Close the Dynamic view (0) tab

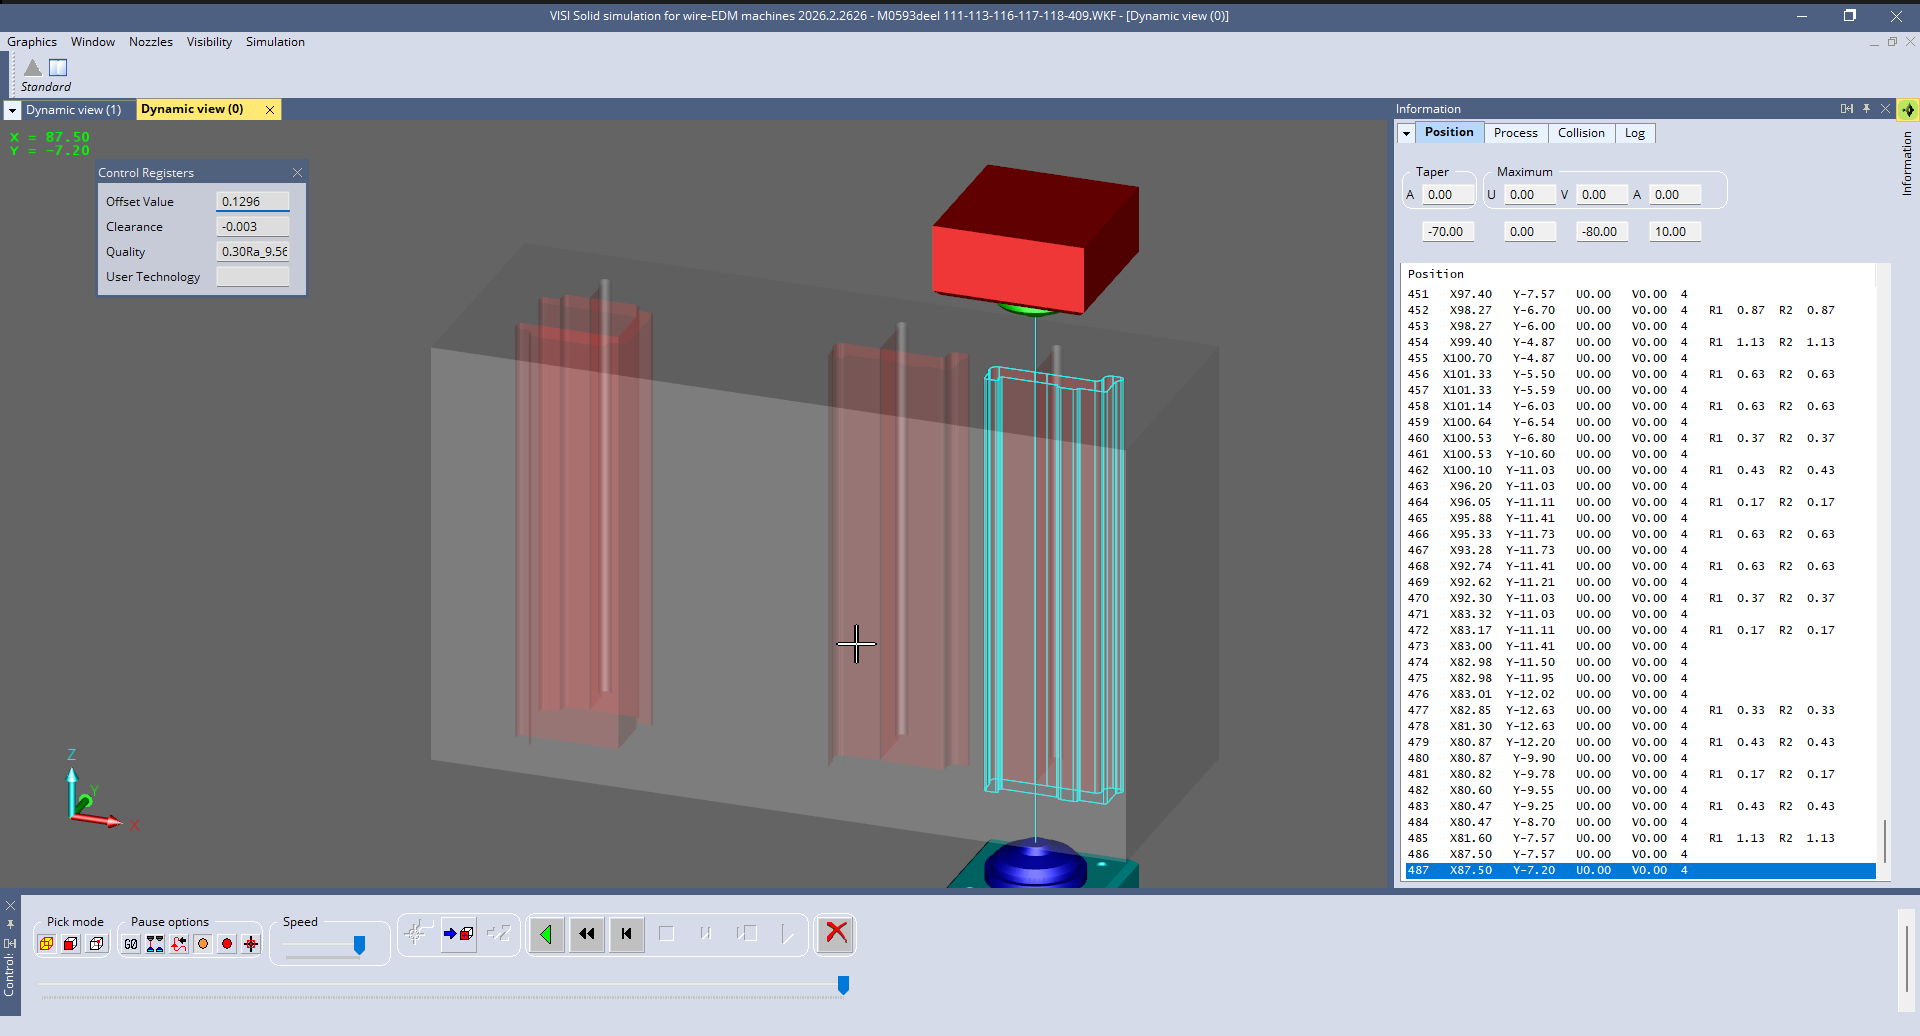pyautogui.click(x=270, y=110)
